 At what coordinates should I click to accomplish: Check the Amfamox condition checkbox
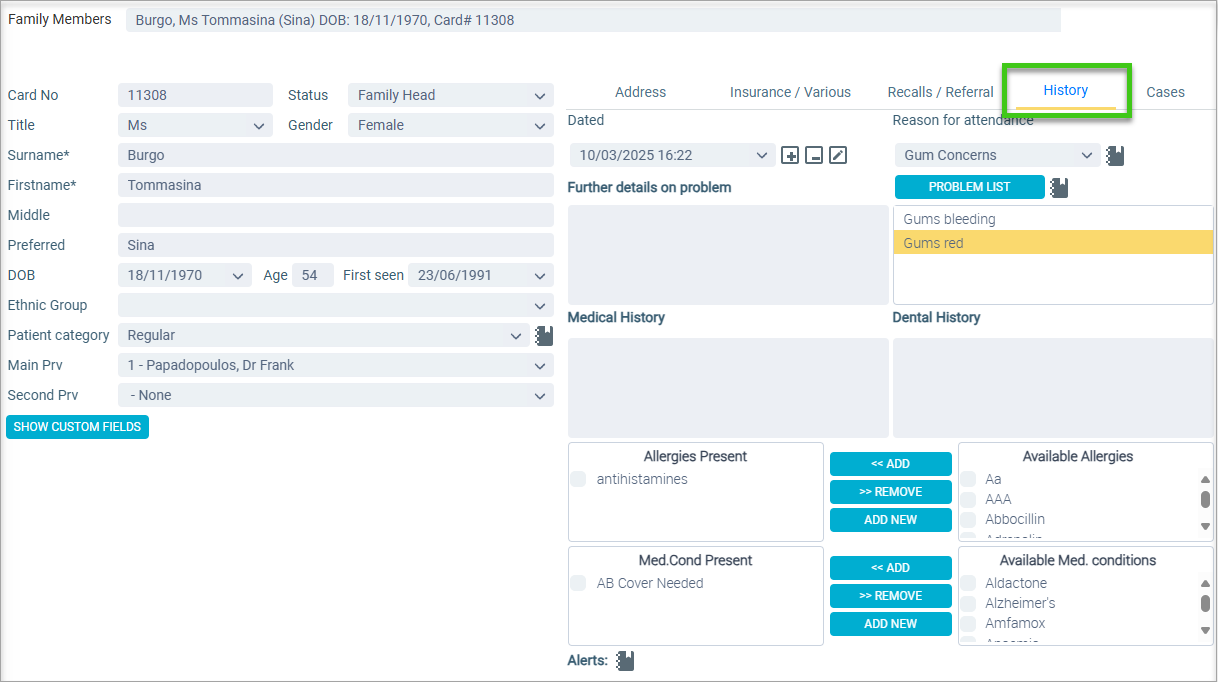pos(968,623)
